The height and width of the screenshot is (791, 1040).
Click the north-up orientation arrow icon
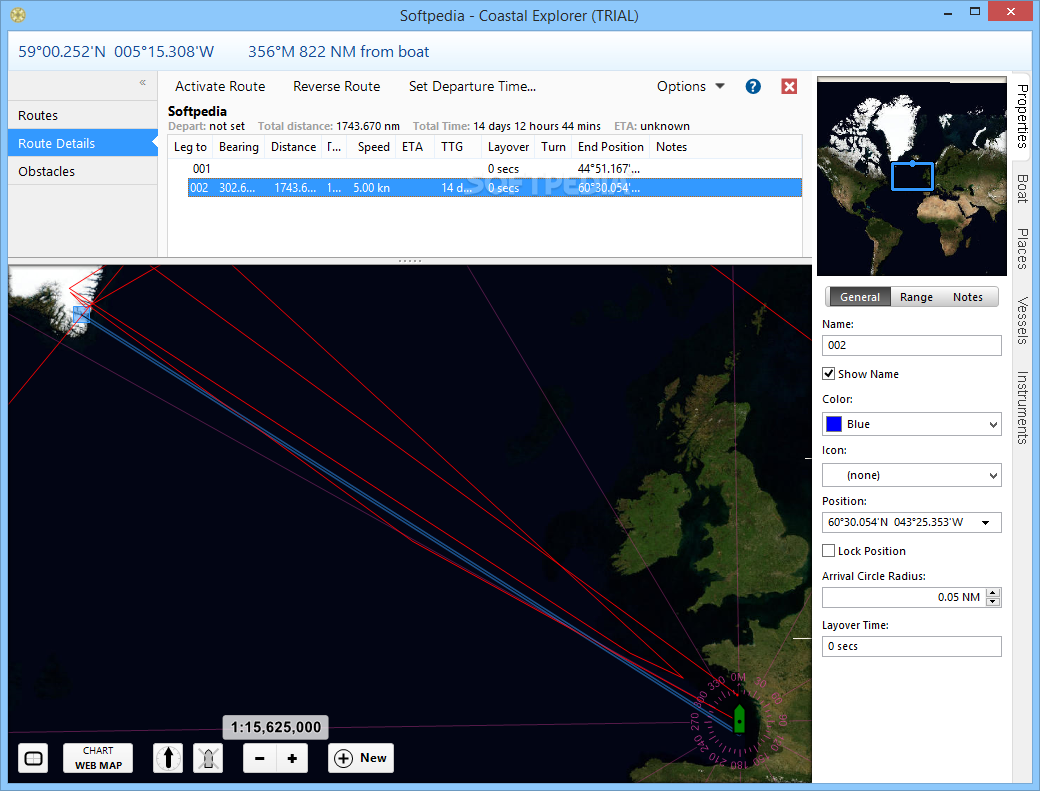(168, 758)
